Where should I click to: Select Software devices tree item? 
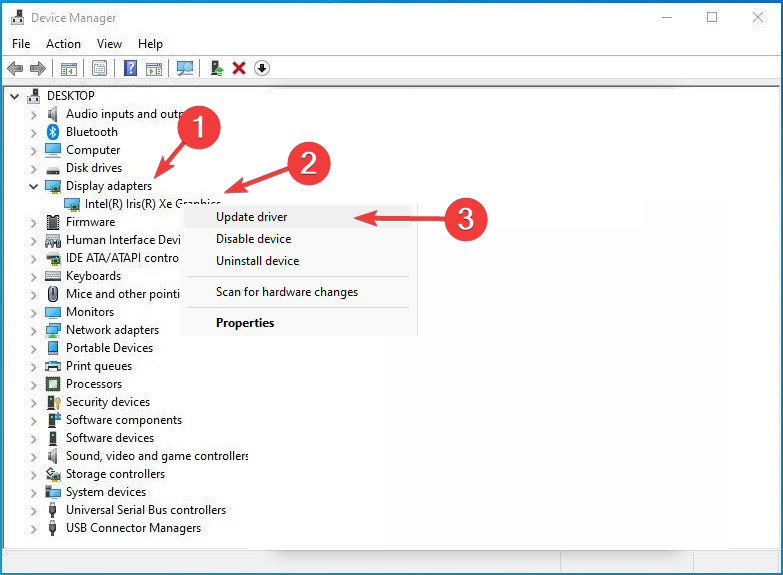click(110, 438)
